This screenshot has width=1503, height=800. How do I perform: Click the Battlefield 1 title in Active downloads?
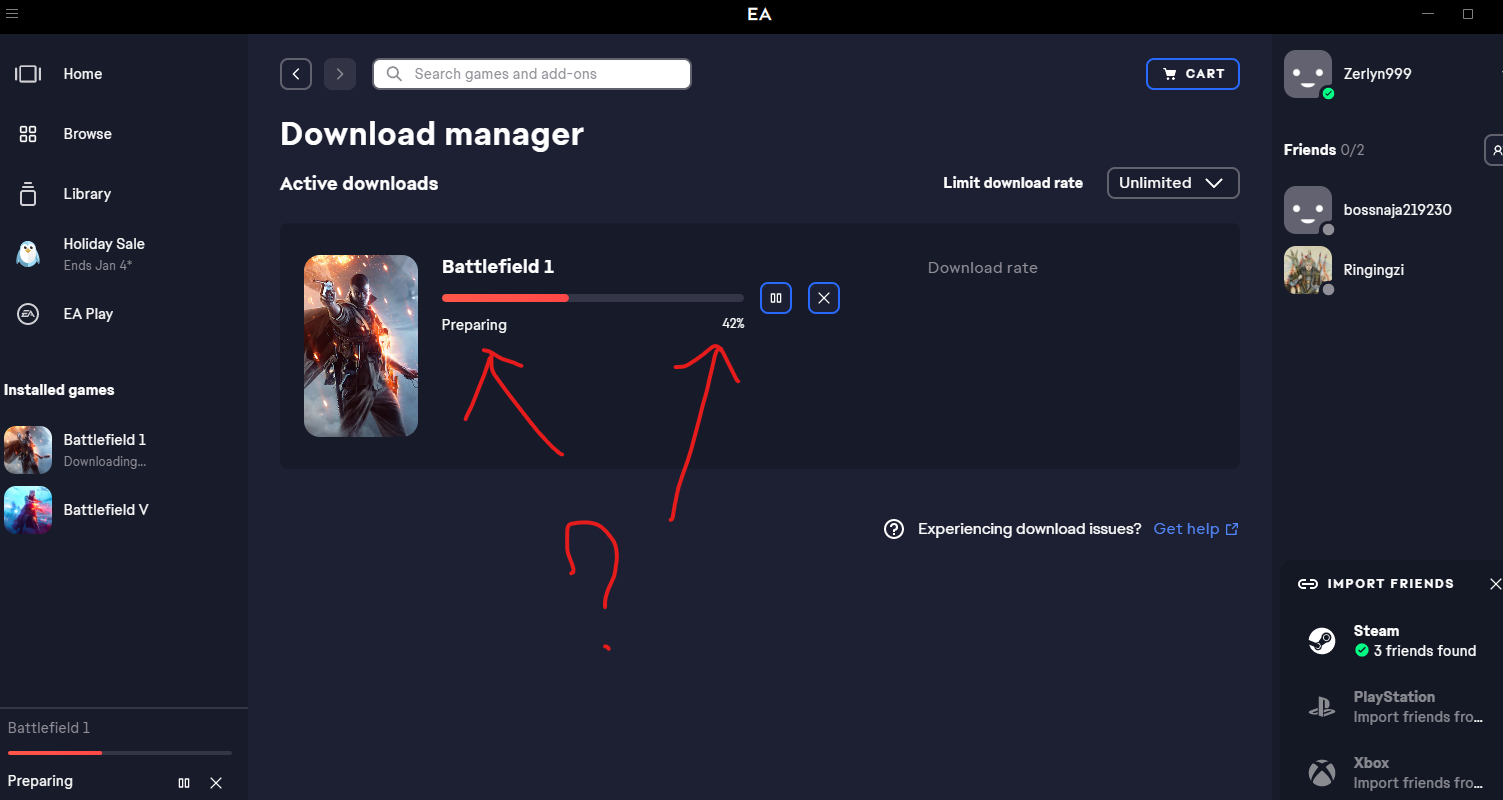(498, 267)
